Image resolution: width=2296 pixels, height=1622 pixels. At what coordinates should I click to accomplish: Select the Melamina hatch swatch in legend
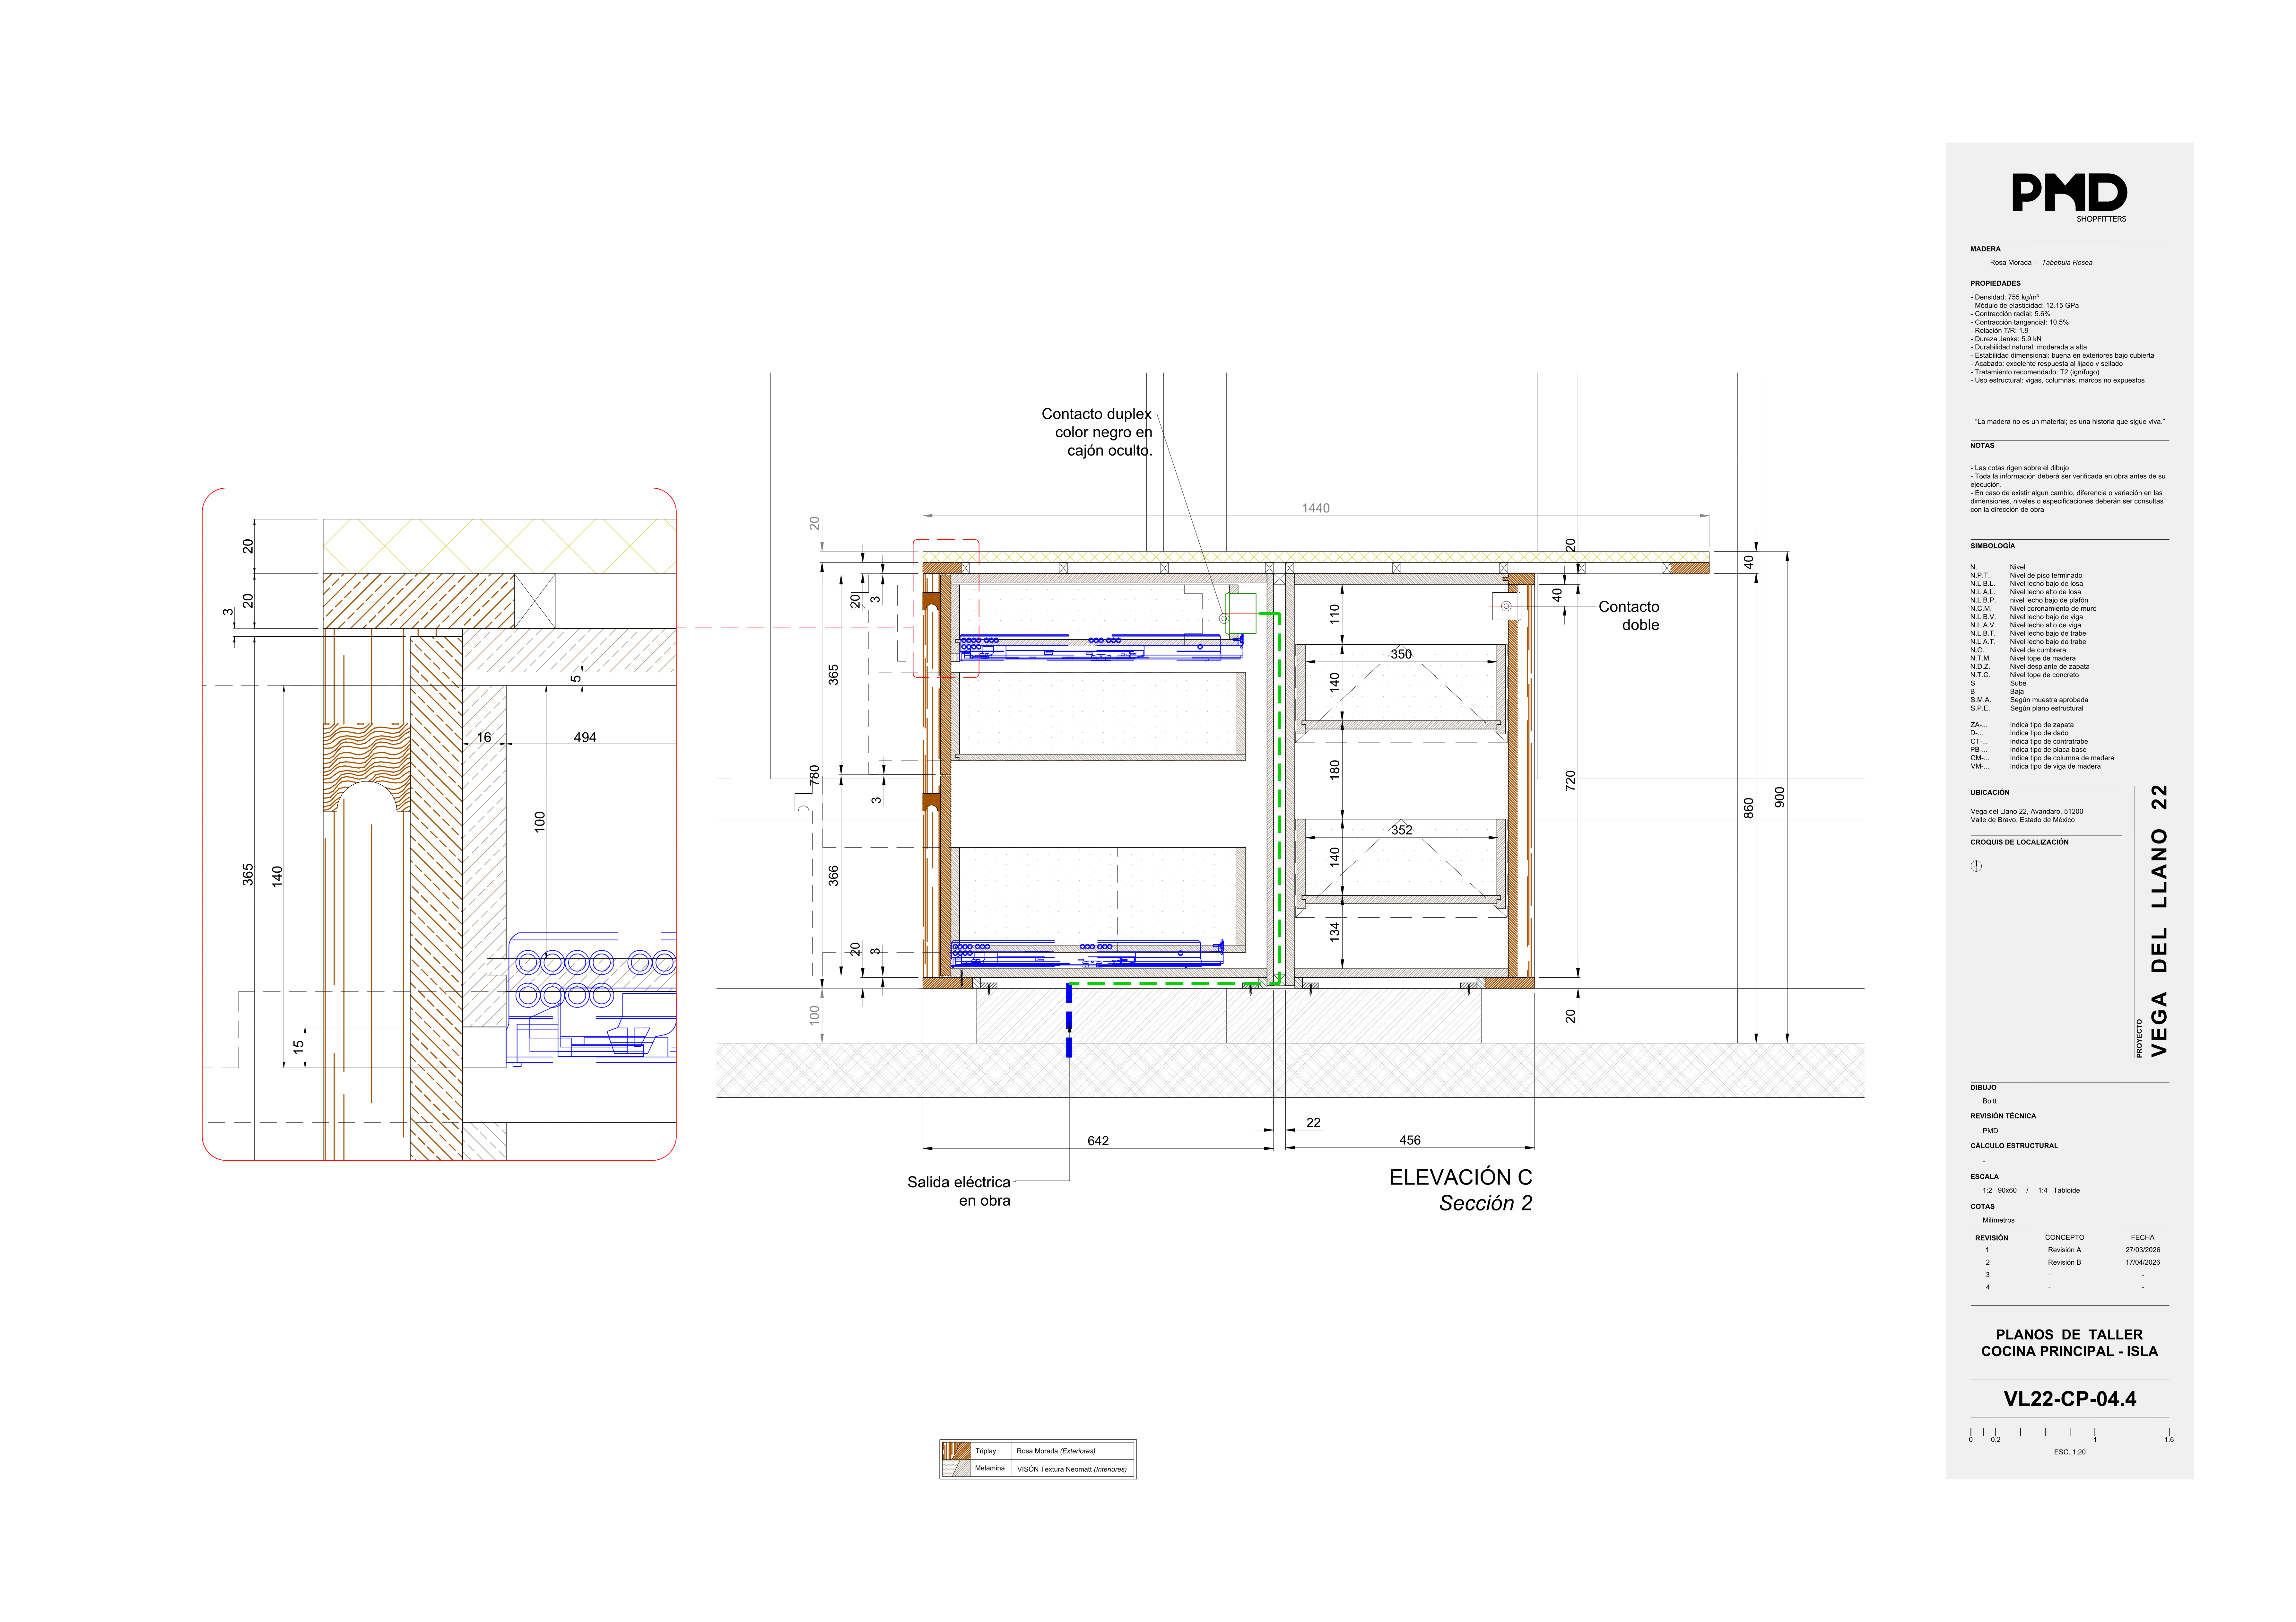(x=956, y=1468)
